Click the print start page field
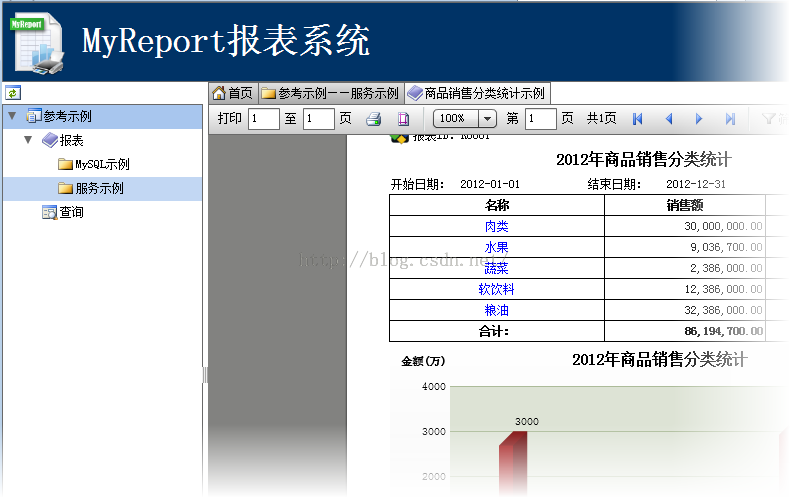Screen dimensions: 790x498 (x=264, y=119)
